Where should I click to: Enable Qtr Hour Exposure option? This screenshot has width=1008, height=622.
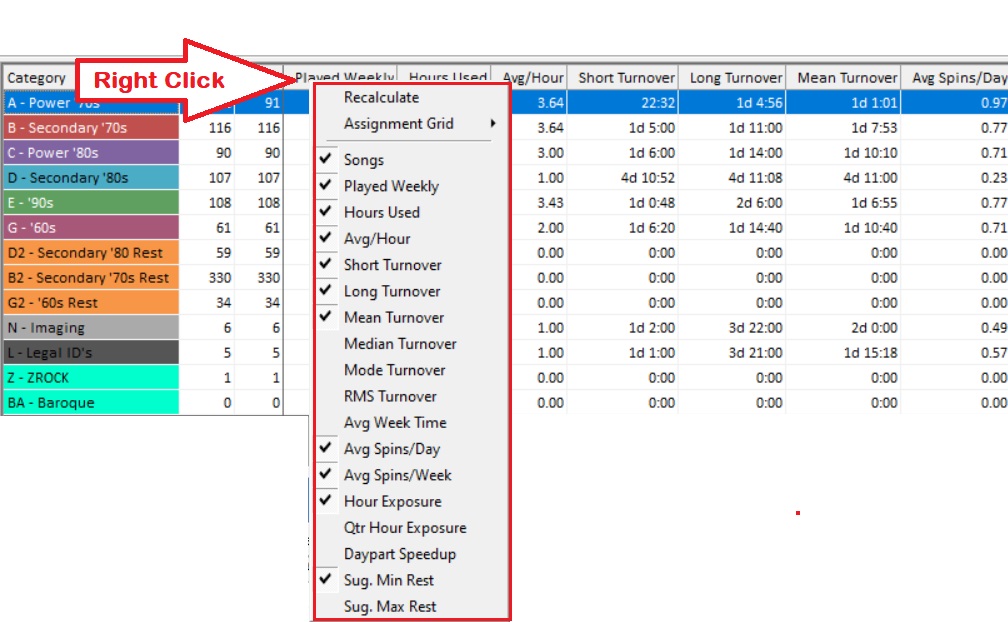(405, 528)
